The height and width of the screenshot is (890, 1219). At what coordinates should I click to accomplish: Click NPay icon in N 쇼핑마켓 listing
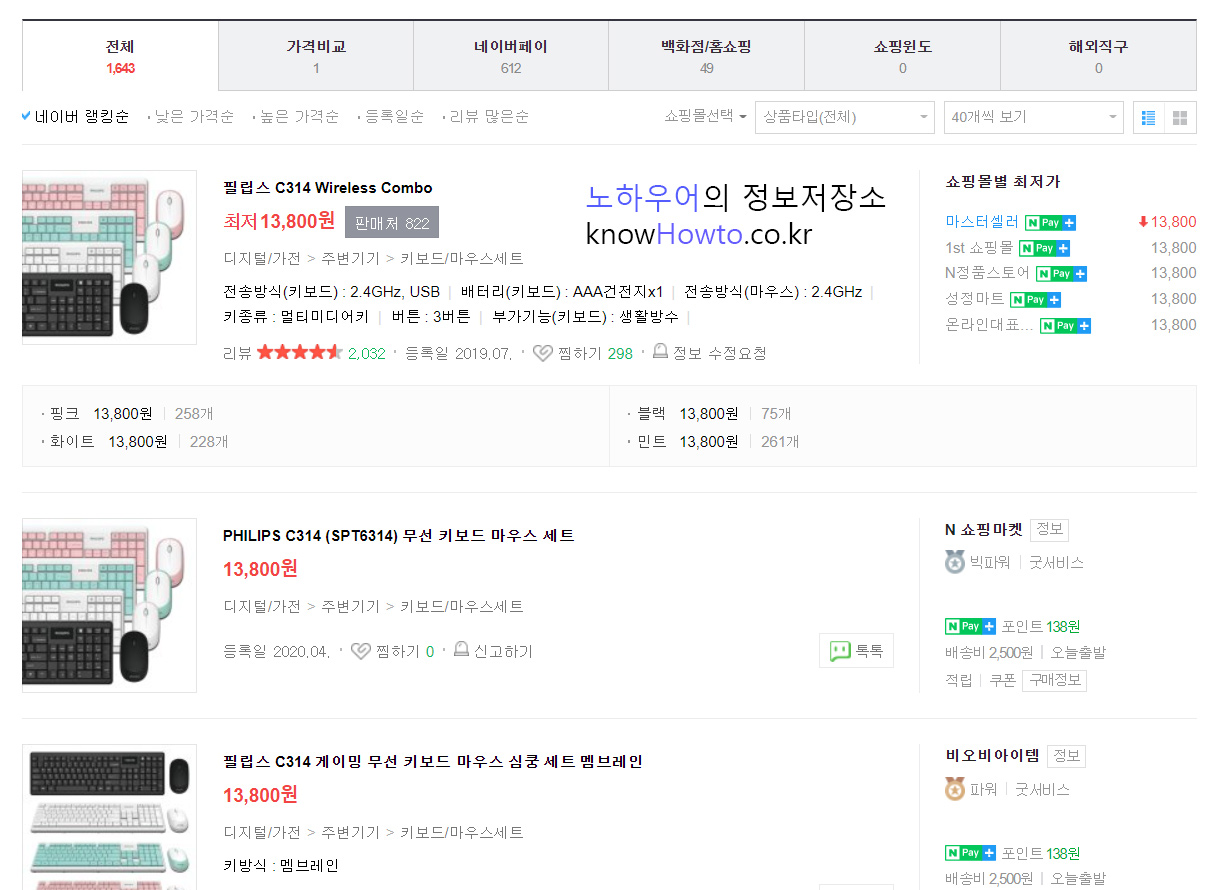pyautogui.click(x=970, y=626)
